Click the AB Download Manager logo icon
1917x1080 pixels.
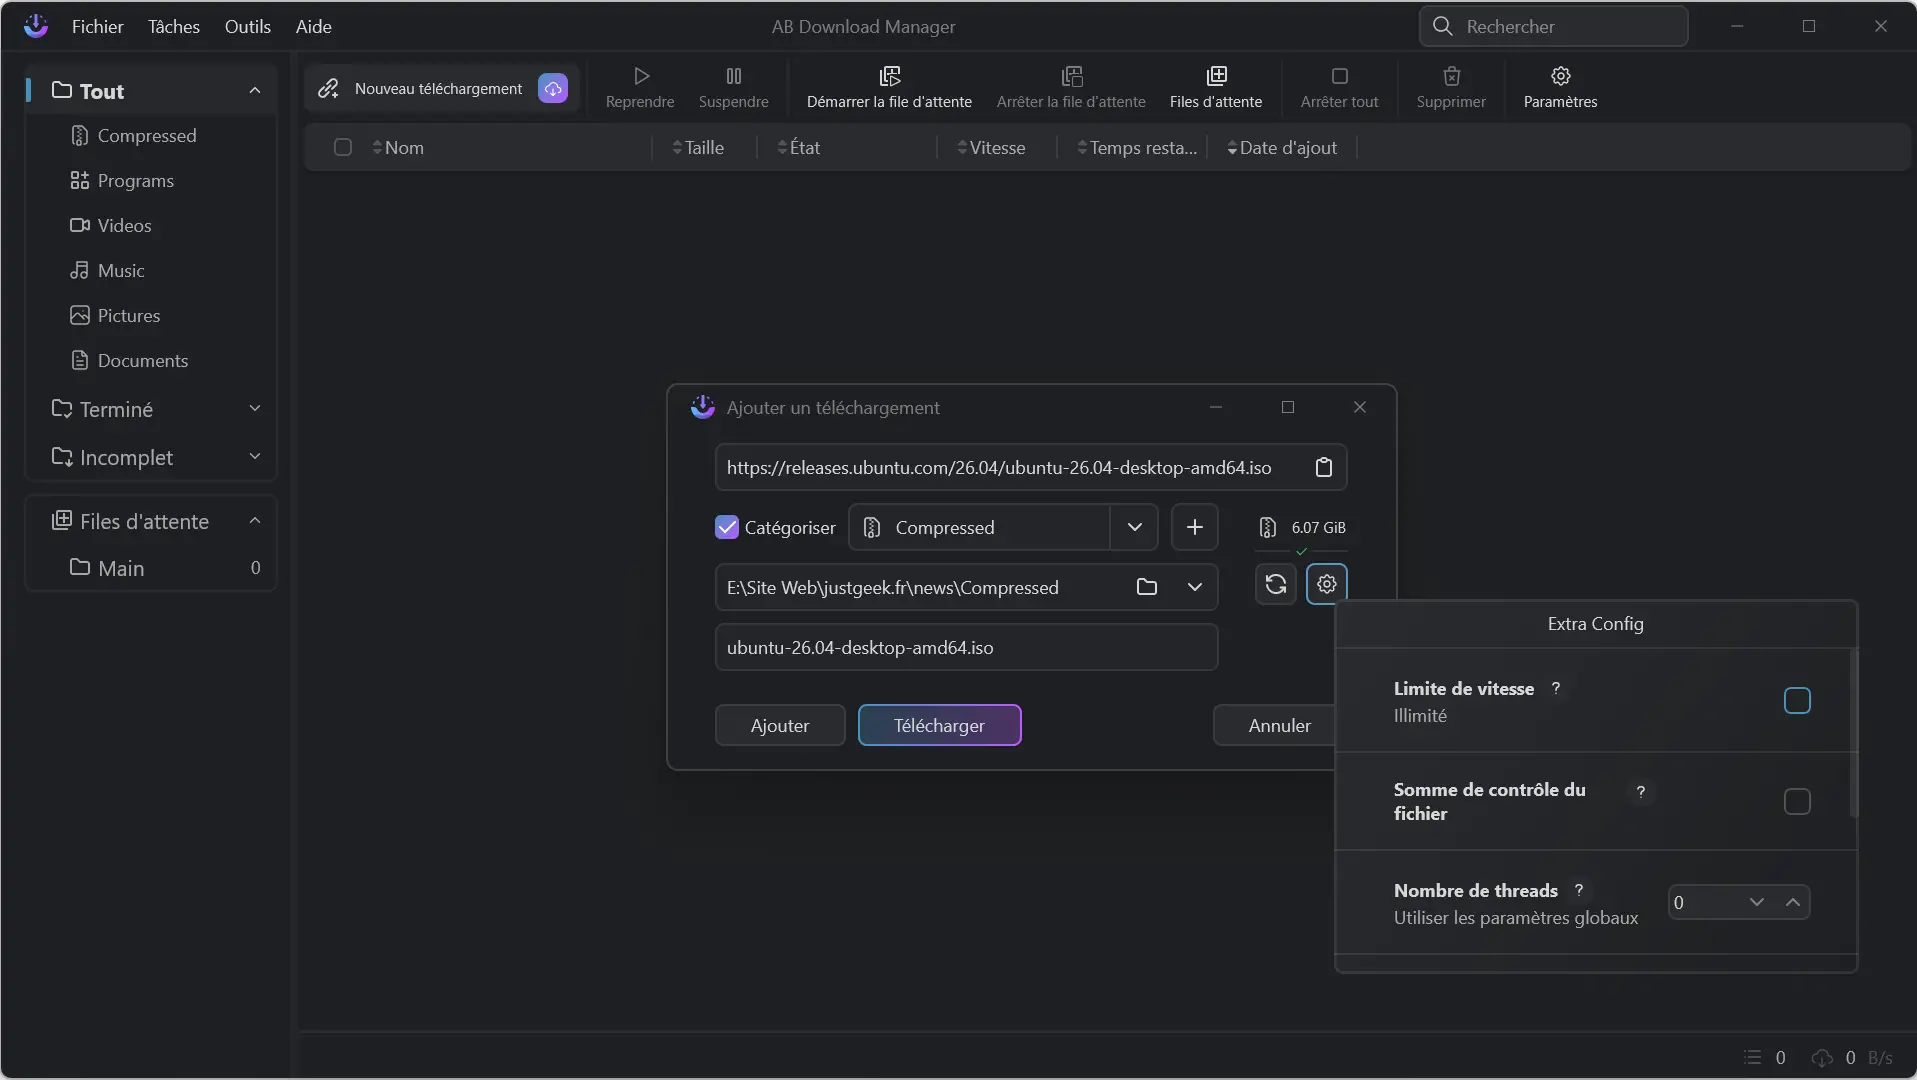(x=36, y=26)
